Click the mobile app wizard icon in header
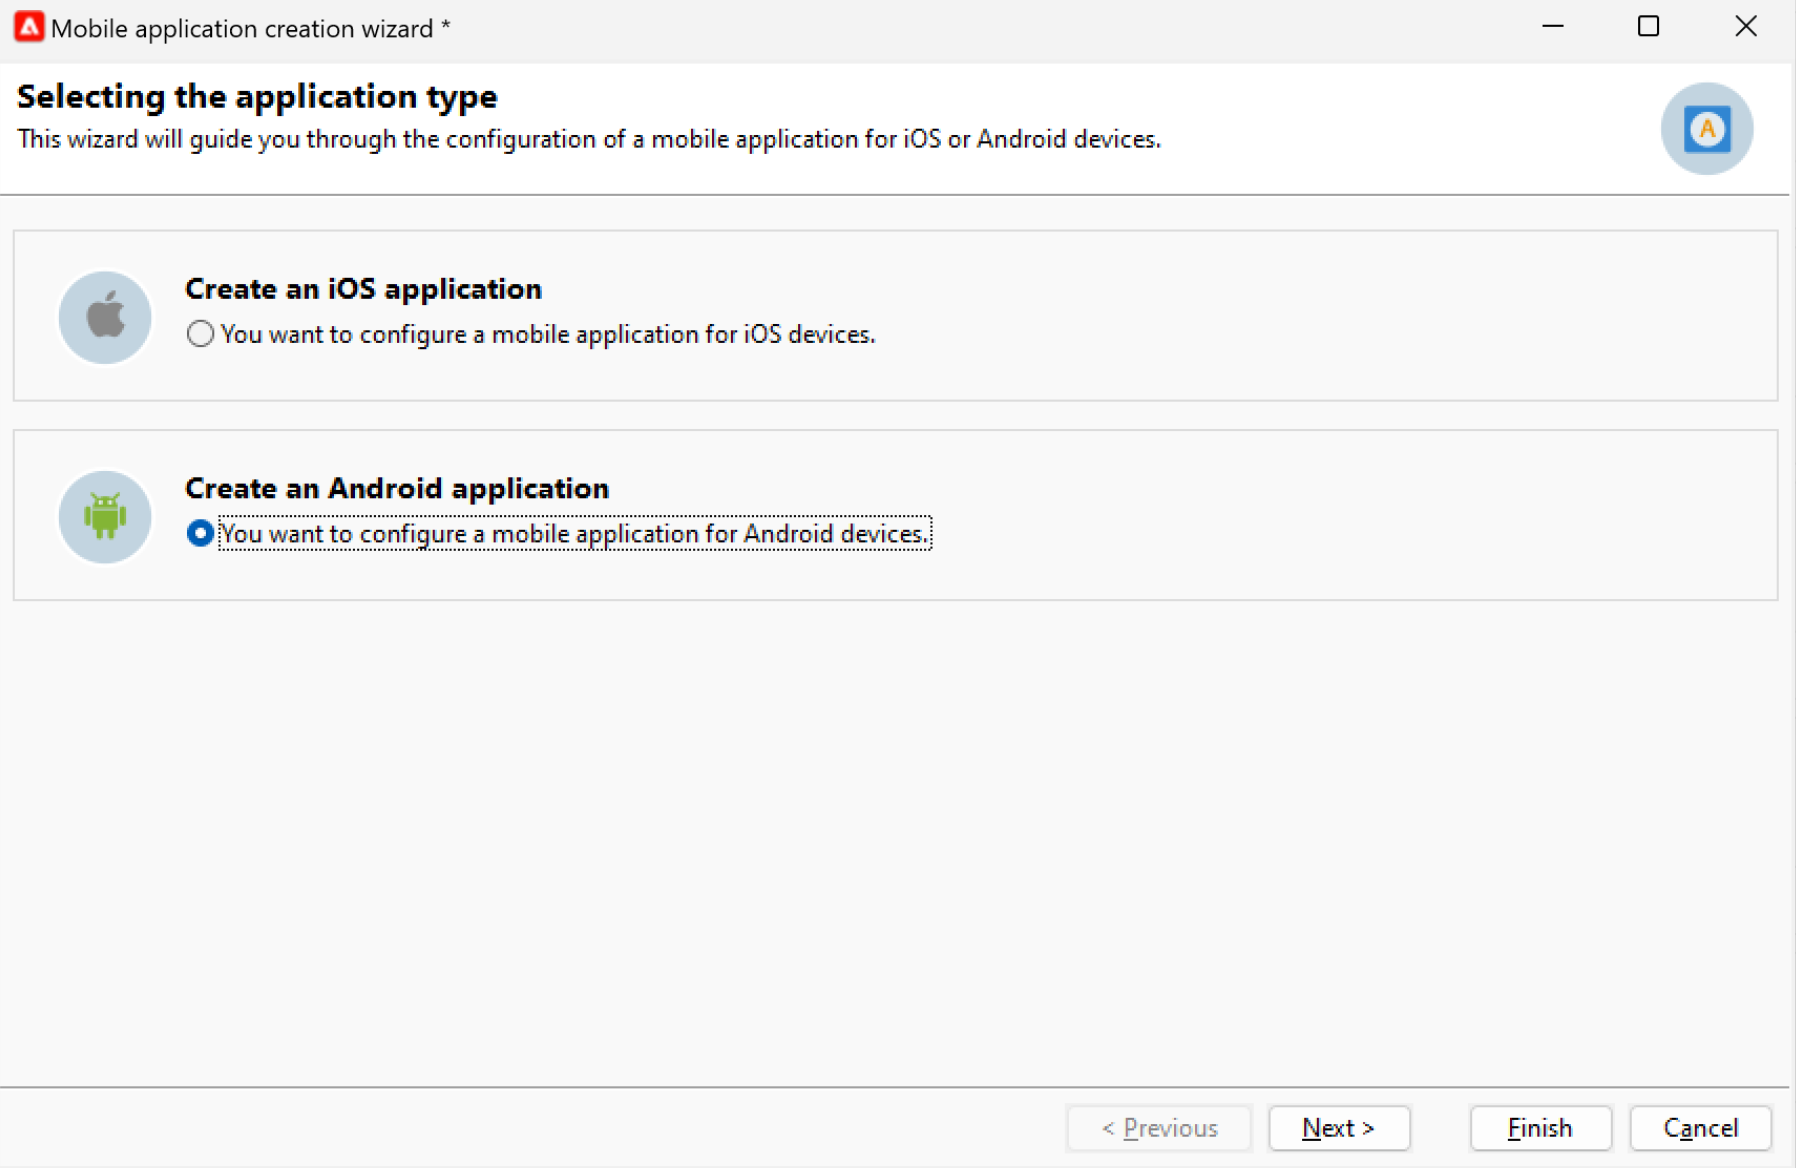This screenshot has height=1168, width=1796. 1706,129
